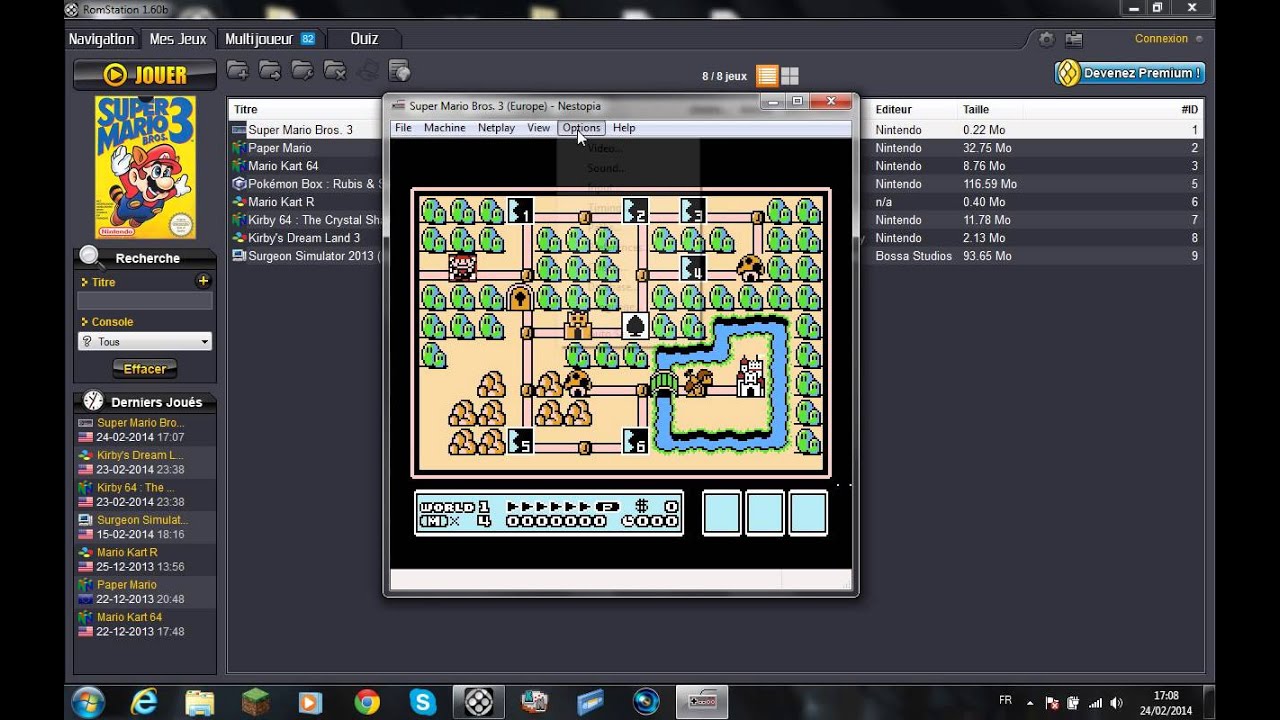Select Super Mario Bros. 3 in game list
Viewport: 1280px width, 720px height.
[300, 130]
